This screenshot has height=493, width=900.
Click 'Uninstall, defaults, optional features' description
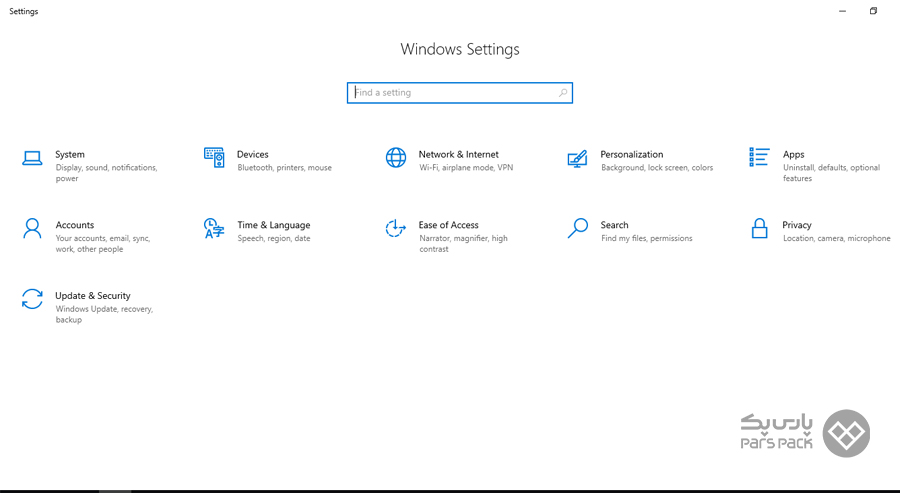[x=831, y=173]
